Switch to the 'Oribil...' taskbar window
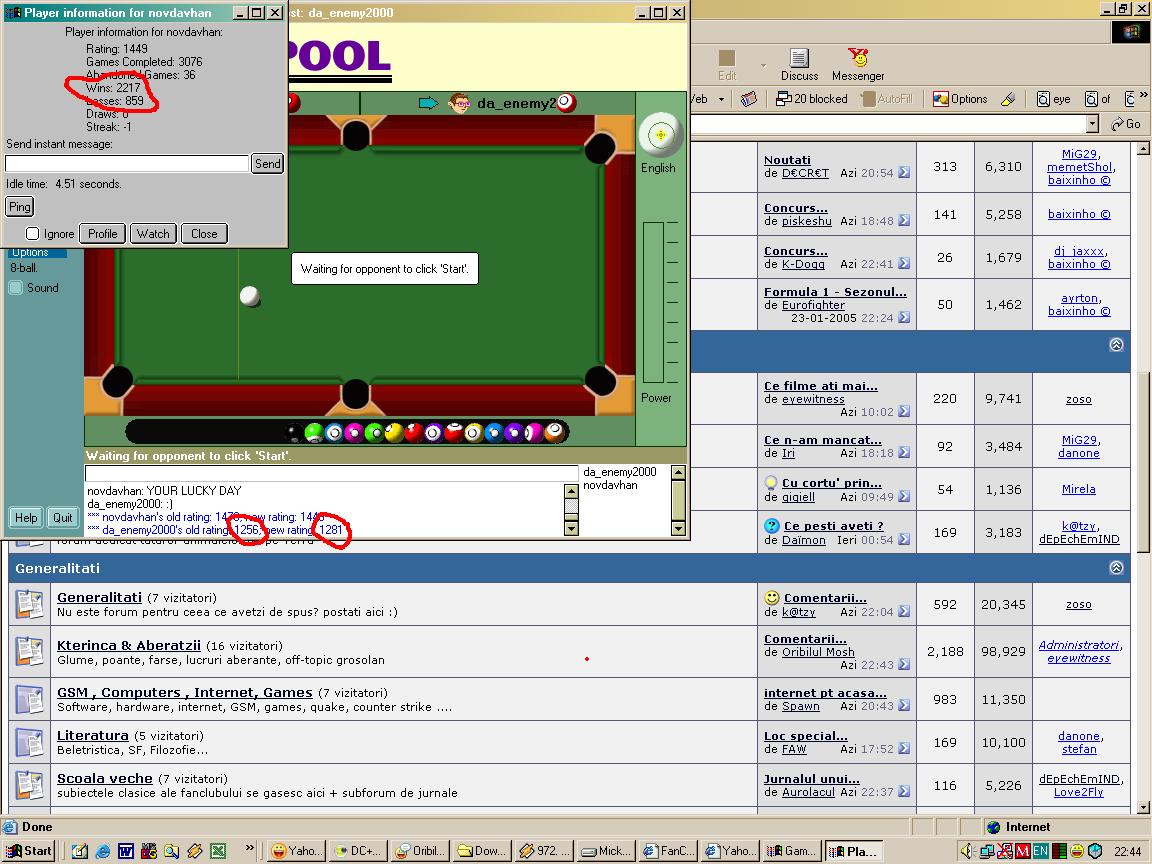 click(417, 851)
